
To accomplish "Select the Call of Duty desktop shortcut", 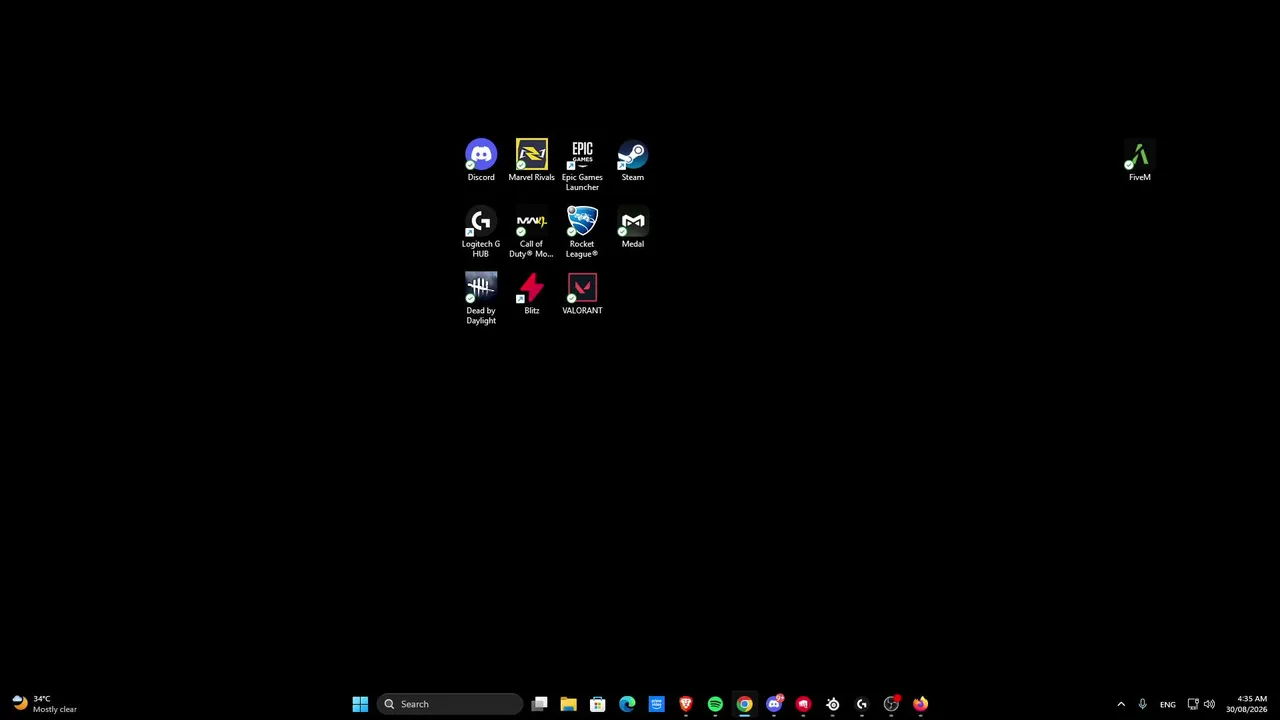I will (531, 232).
